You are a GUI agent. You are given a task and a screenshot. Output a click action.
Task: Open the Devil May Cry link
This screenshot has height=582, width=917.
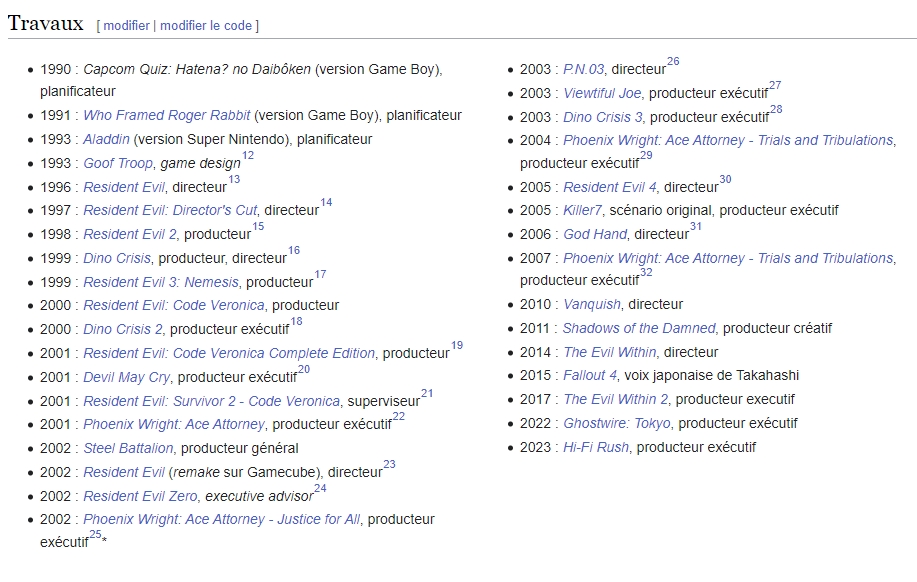[126, 377]
